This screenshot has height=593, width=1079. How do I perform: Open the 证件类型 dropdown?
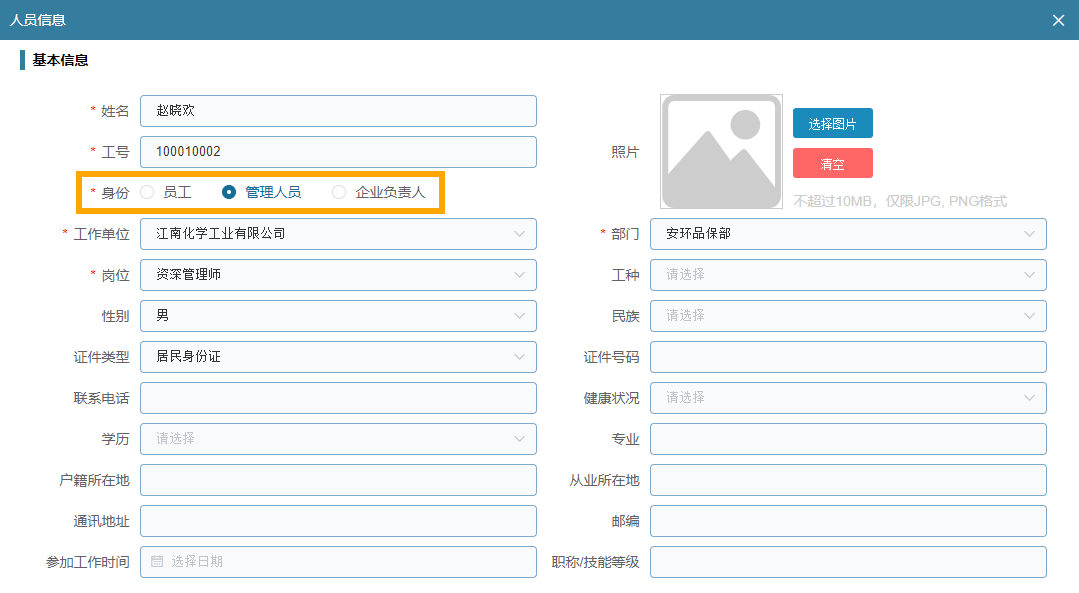tap(338, 357)
